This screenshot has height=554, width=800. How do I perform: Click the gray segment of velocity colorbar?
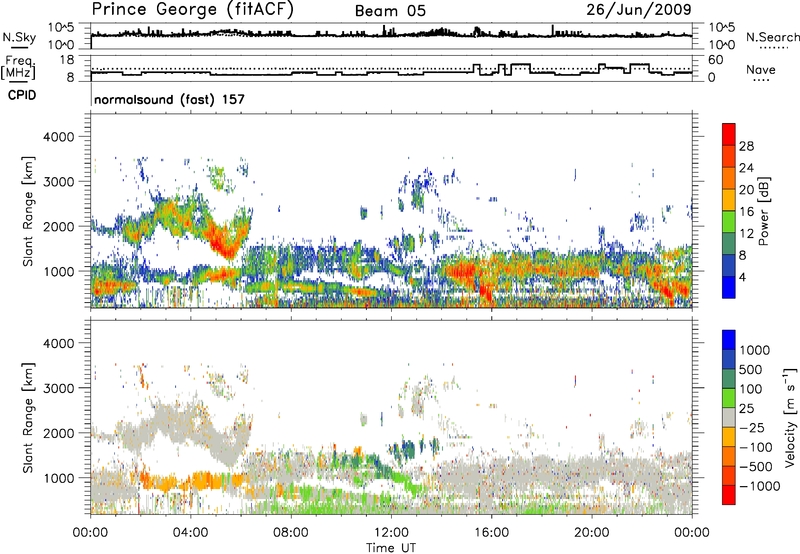coord(729,418)
